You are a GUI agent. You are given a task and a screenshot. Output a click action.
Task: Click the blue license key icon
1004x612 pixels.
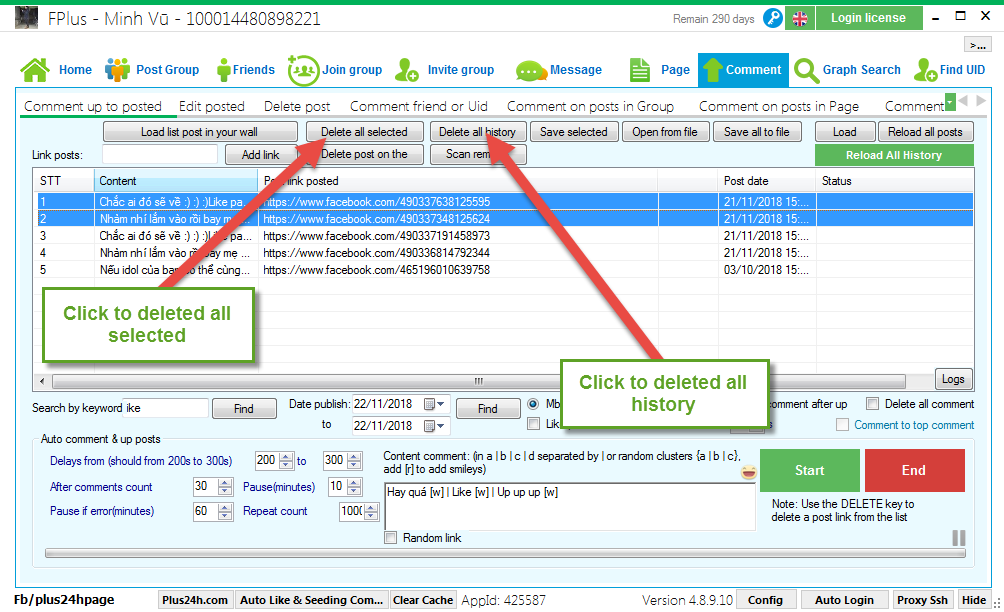773,18
